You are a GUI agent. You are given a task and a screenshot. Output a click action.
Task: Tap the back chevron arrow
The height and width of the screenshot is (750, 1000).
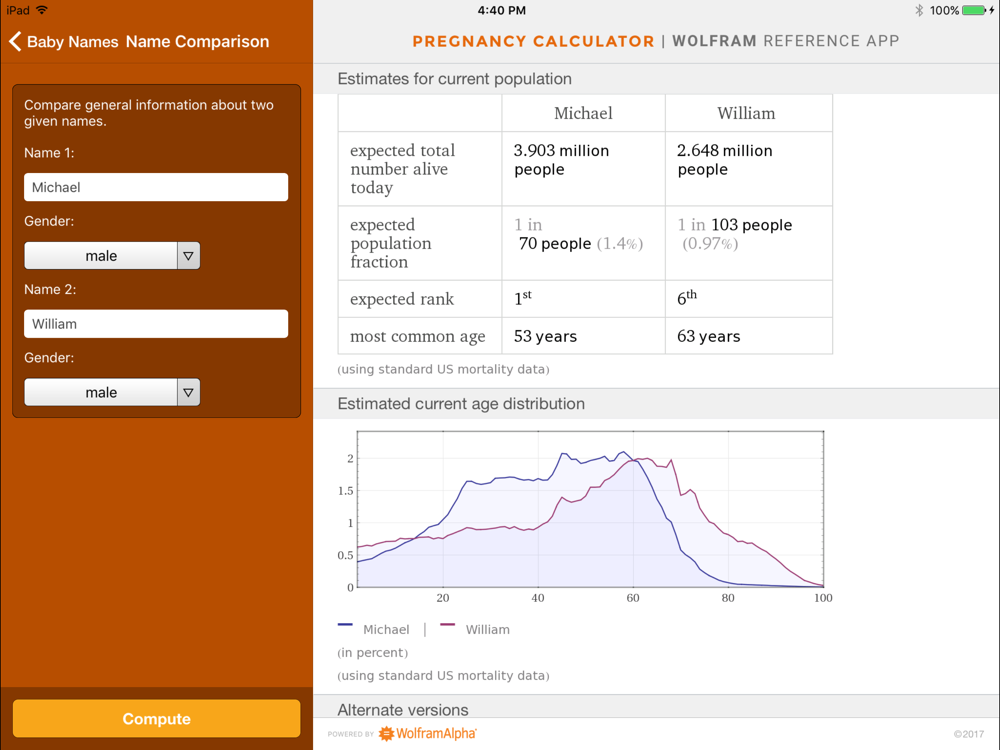(15, 41)
